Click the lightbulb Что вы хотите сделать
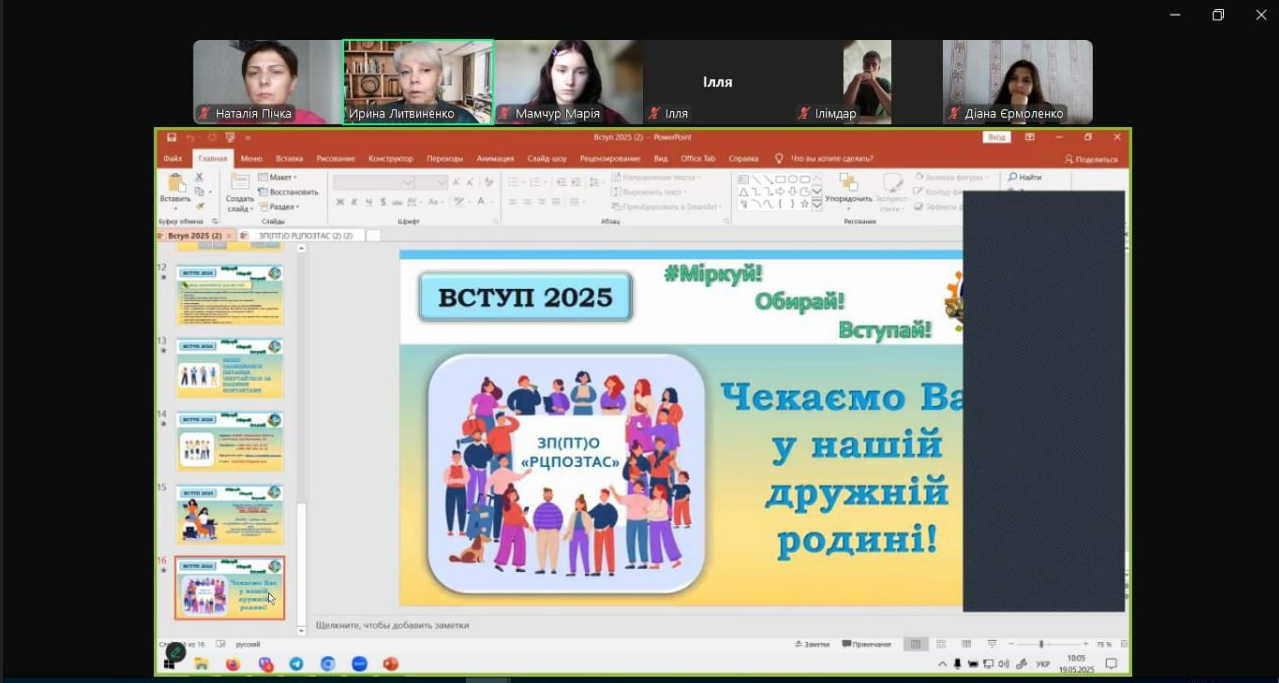The width and height of the screenshot is (1279, 683). 779,158
